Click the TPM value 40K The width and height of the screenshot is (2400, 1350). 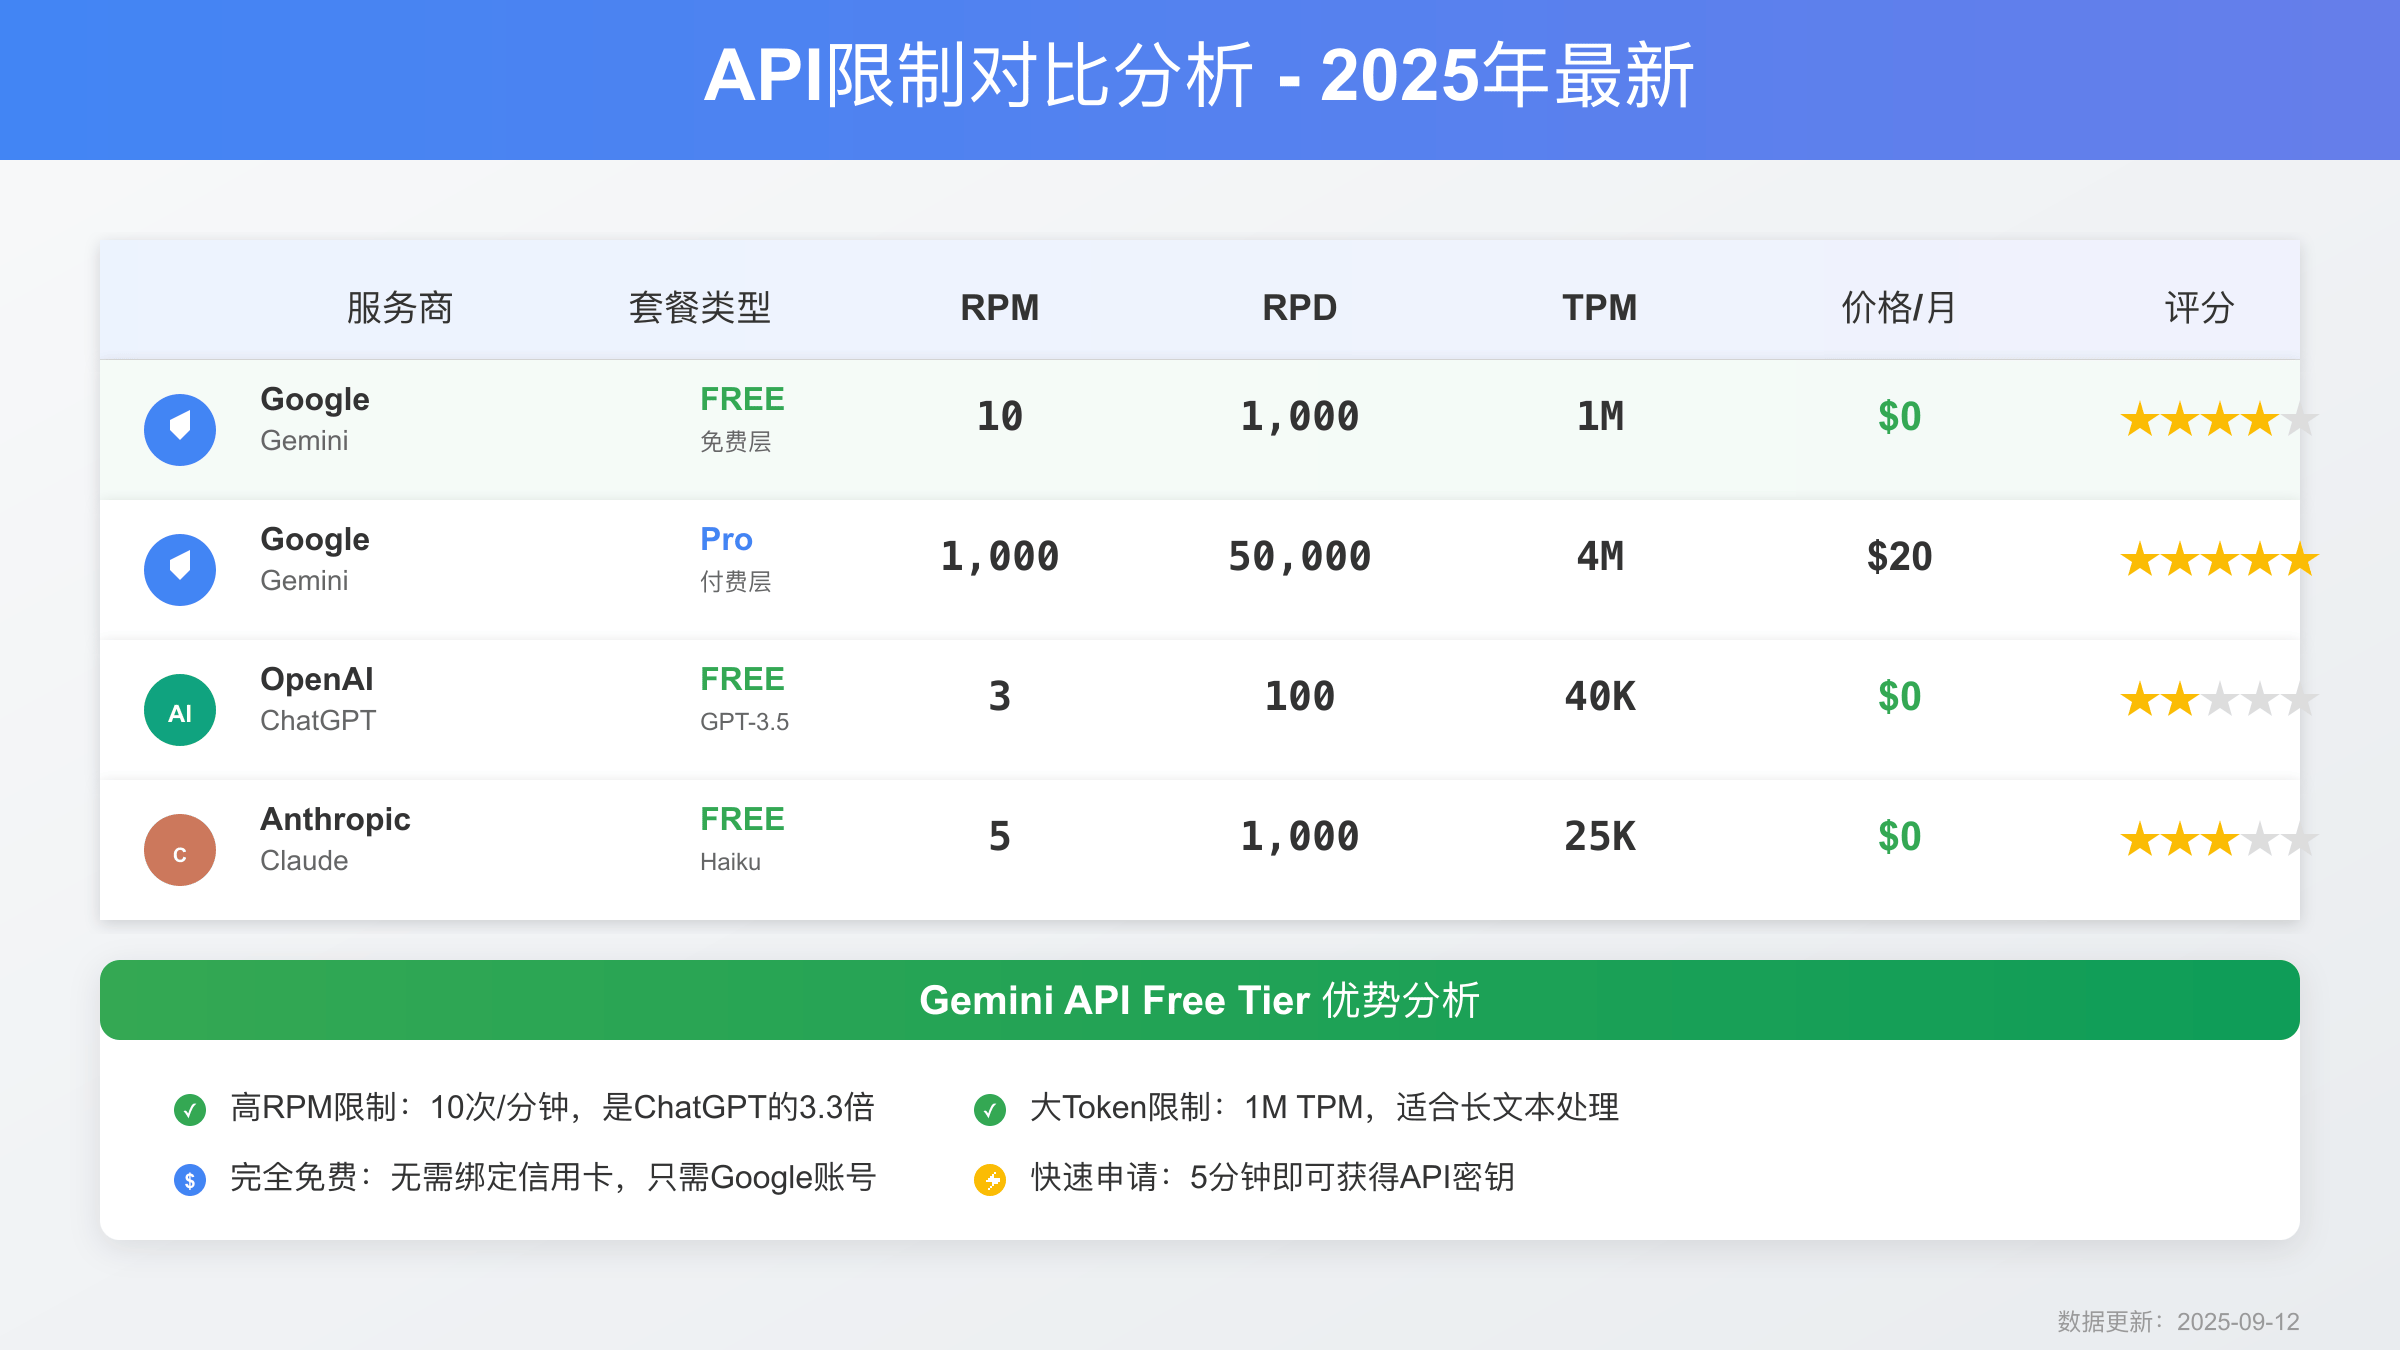tap(1600, 696)
